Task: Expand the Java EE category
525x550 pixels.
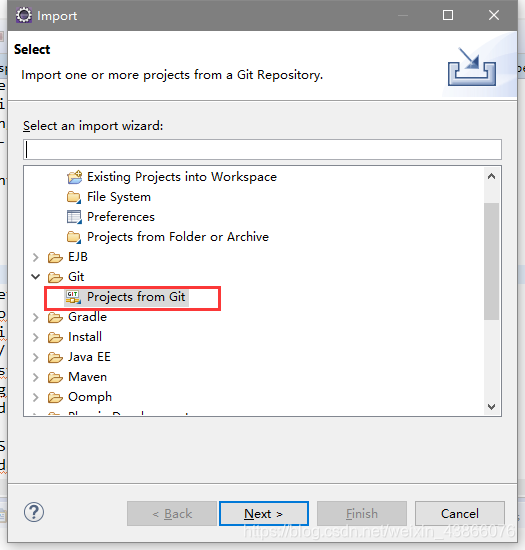Action: point(35,357)
